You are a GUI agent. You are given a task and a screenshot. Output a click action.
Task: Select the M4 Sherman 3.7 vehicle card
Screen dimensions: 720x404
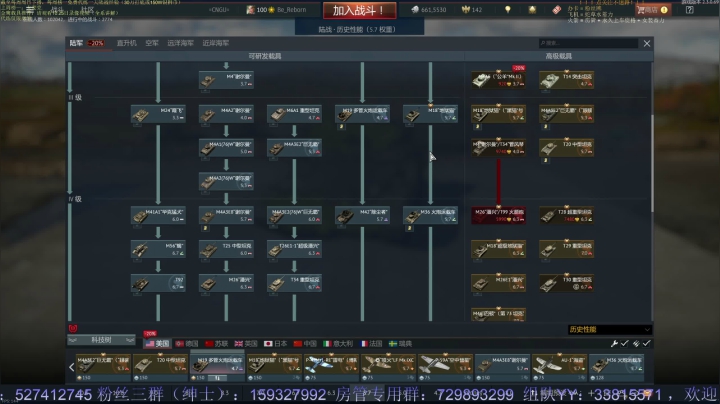[226, 80]
